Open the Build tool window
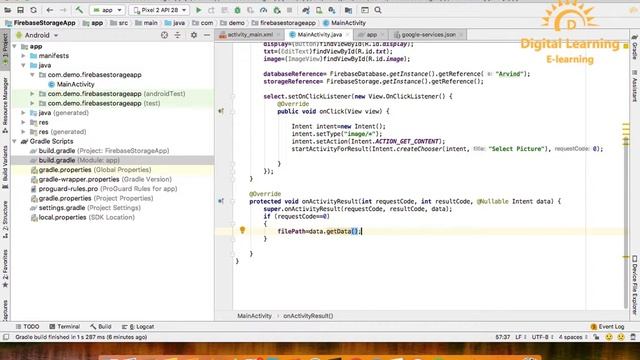The image size is (640, 360). (101, 327)
